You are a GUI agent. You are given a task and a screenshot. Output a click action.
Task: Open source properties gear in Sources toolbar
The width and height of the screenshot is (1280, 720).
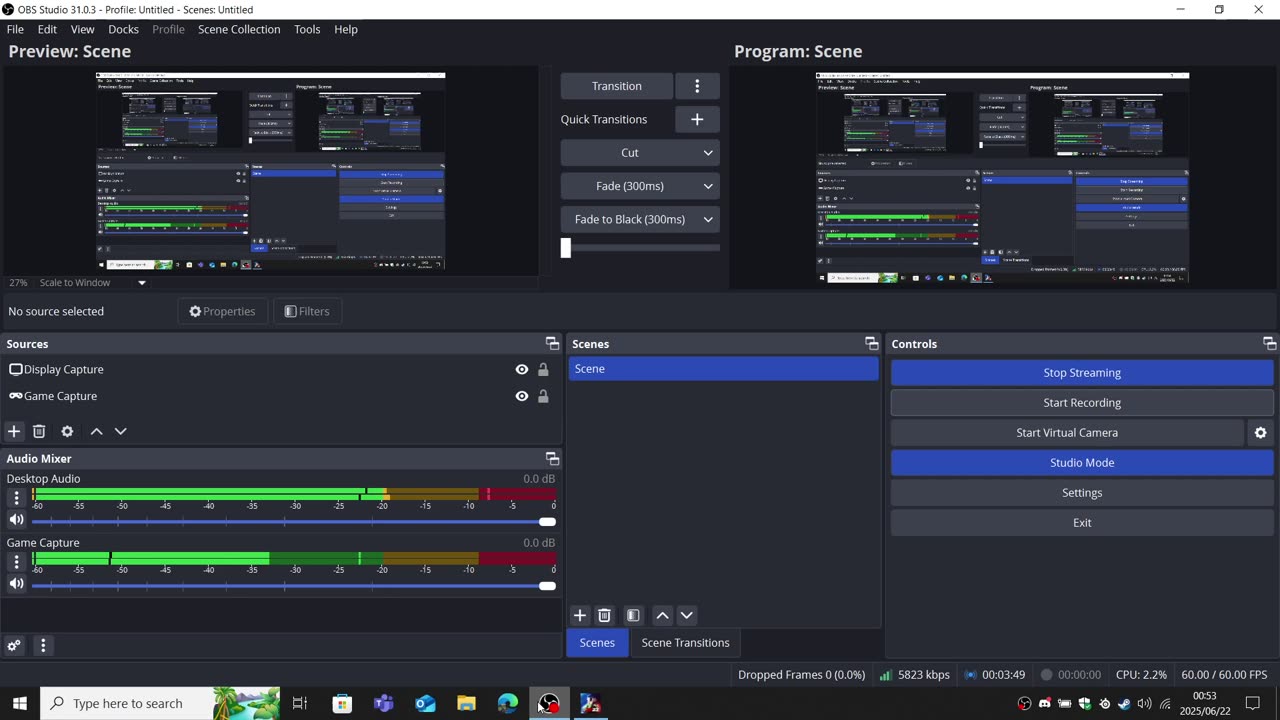pyautogui.click(x=67, y=431)
